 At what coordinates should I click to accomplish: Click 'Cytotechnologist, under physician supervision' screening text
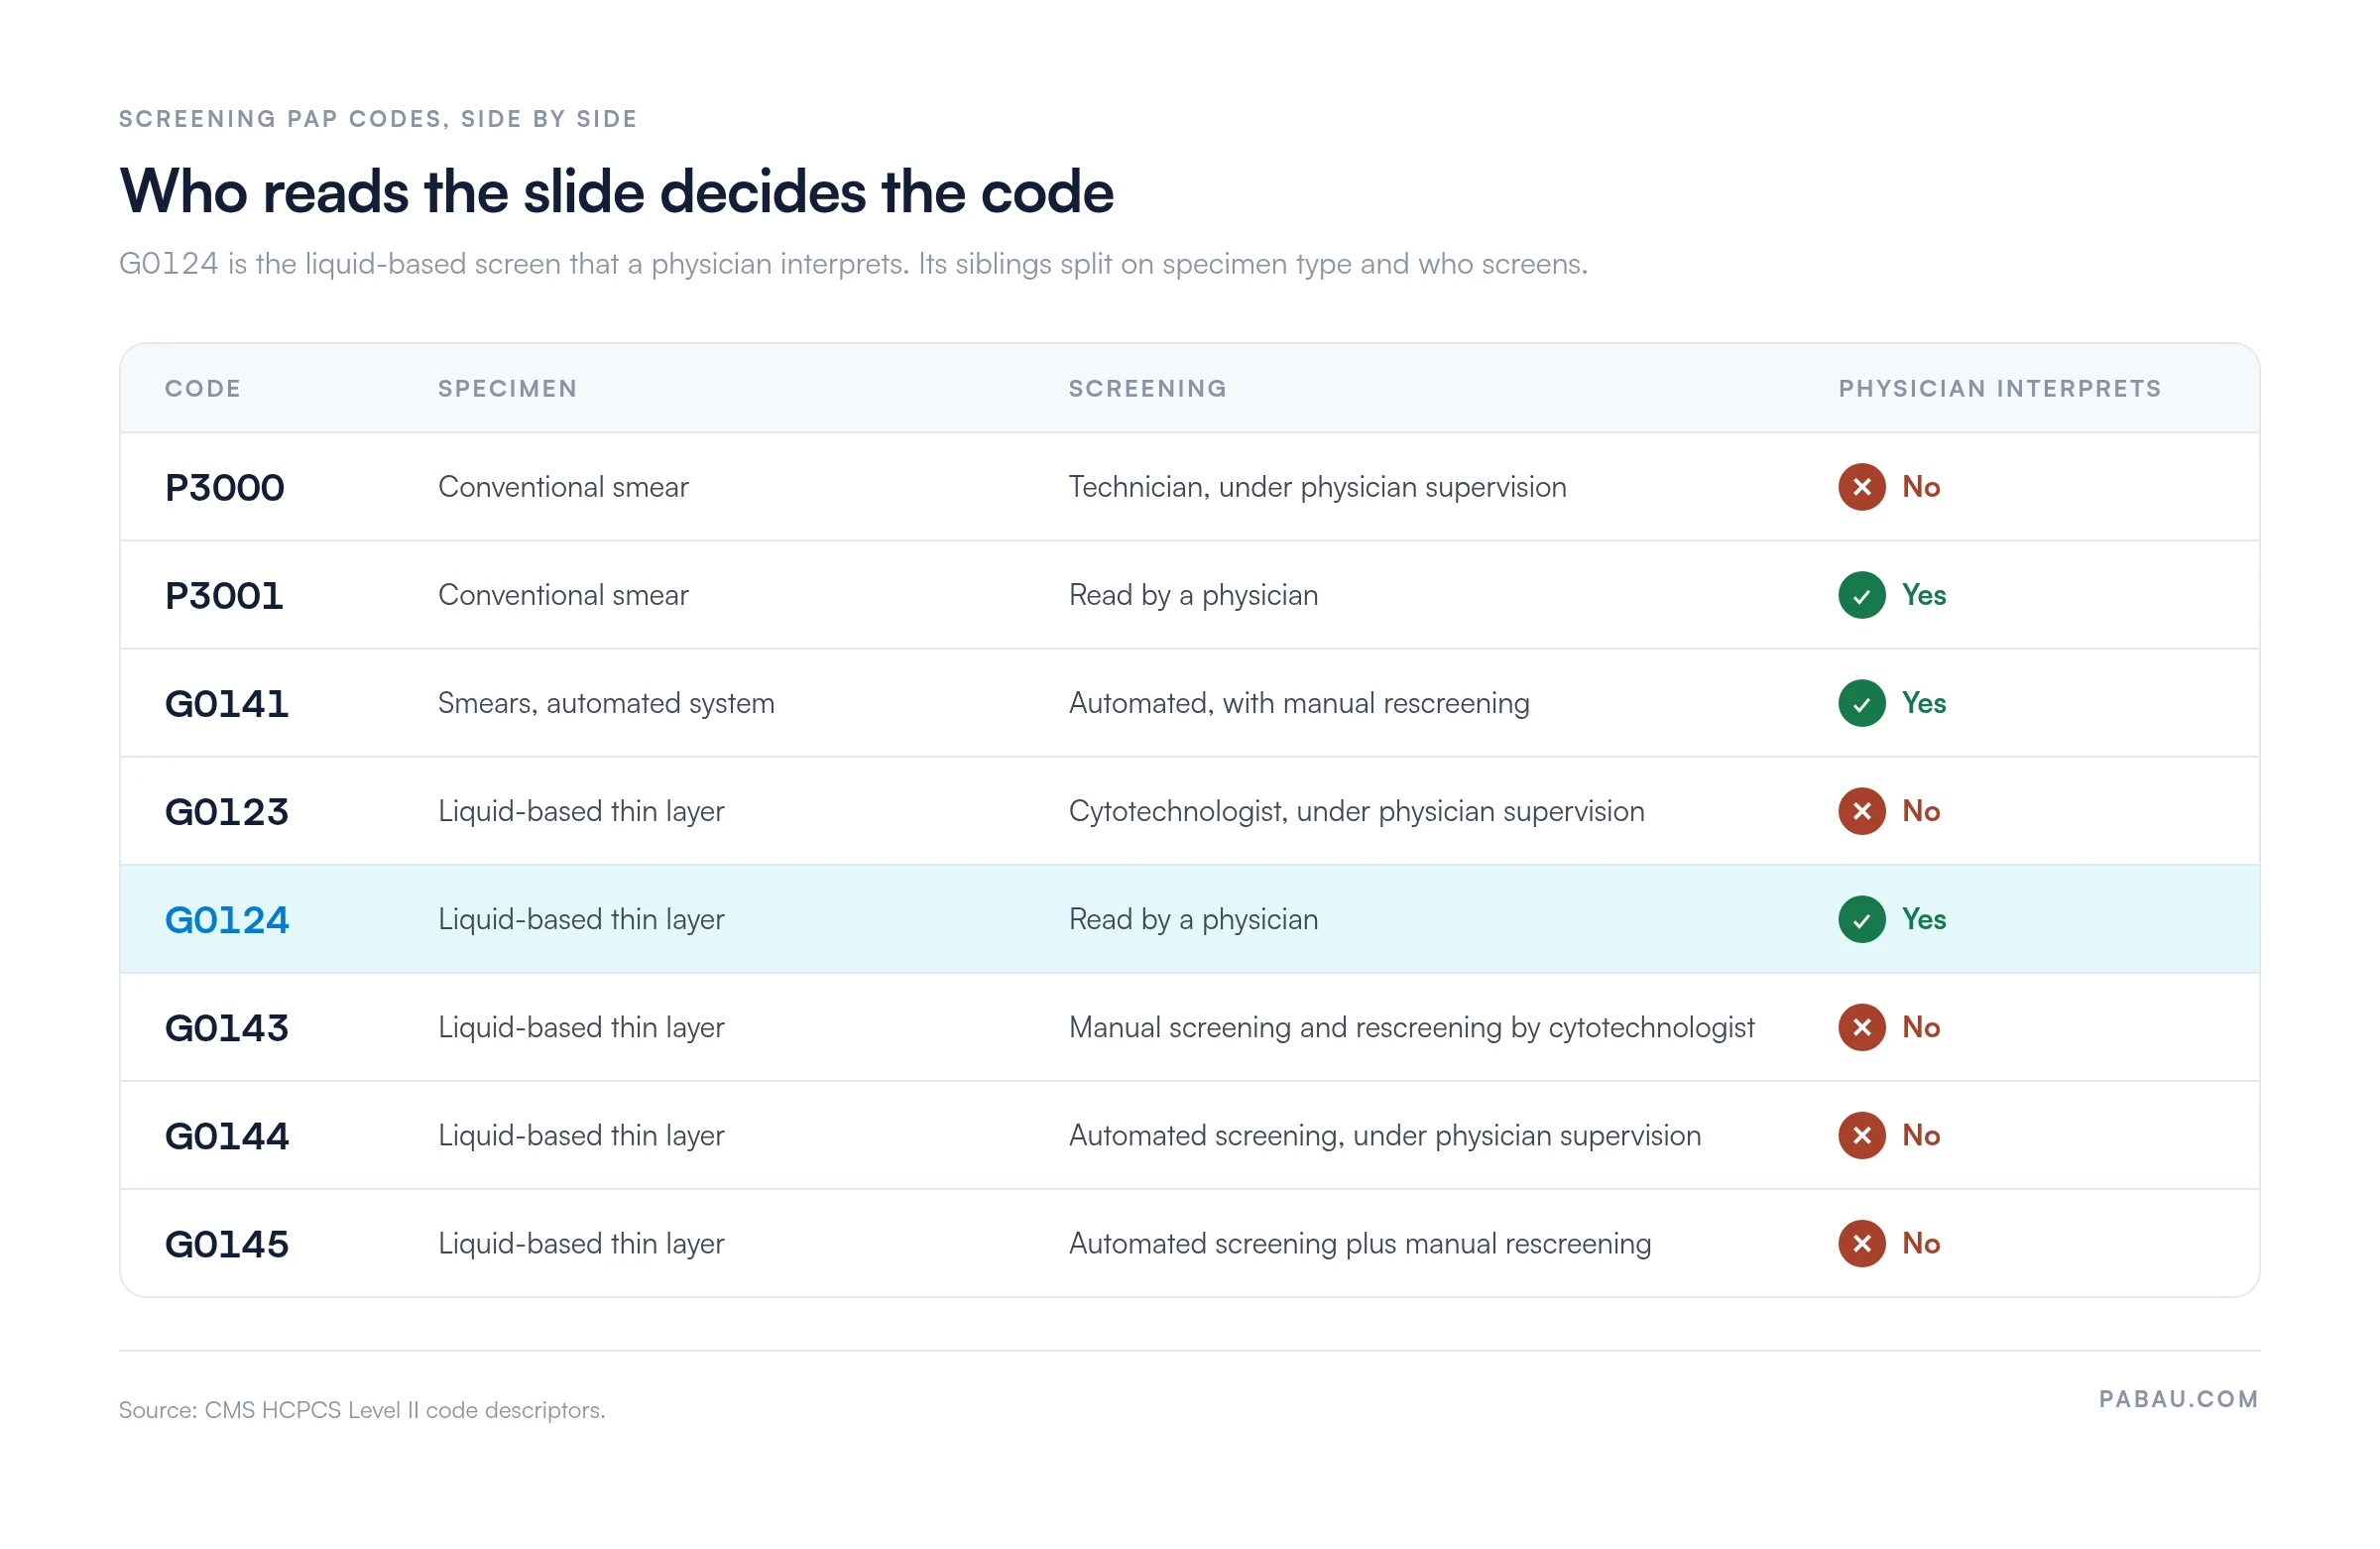point(1356,811)
